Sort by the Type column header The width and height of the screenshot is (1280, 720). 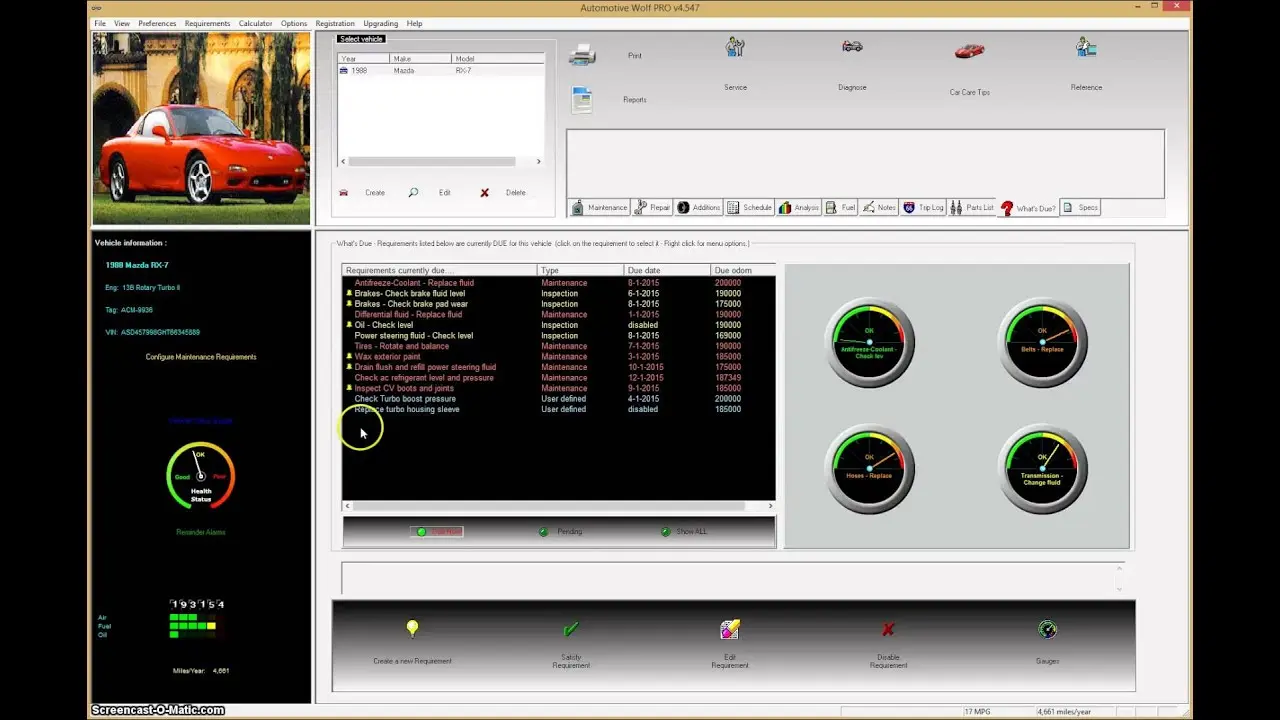(580, 270)
